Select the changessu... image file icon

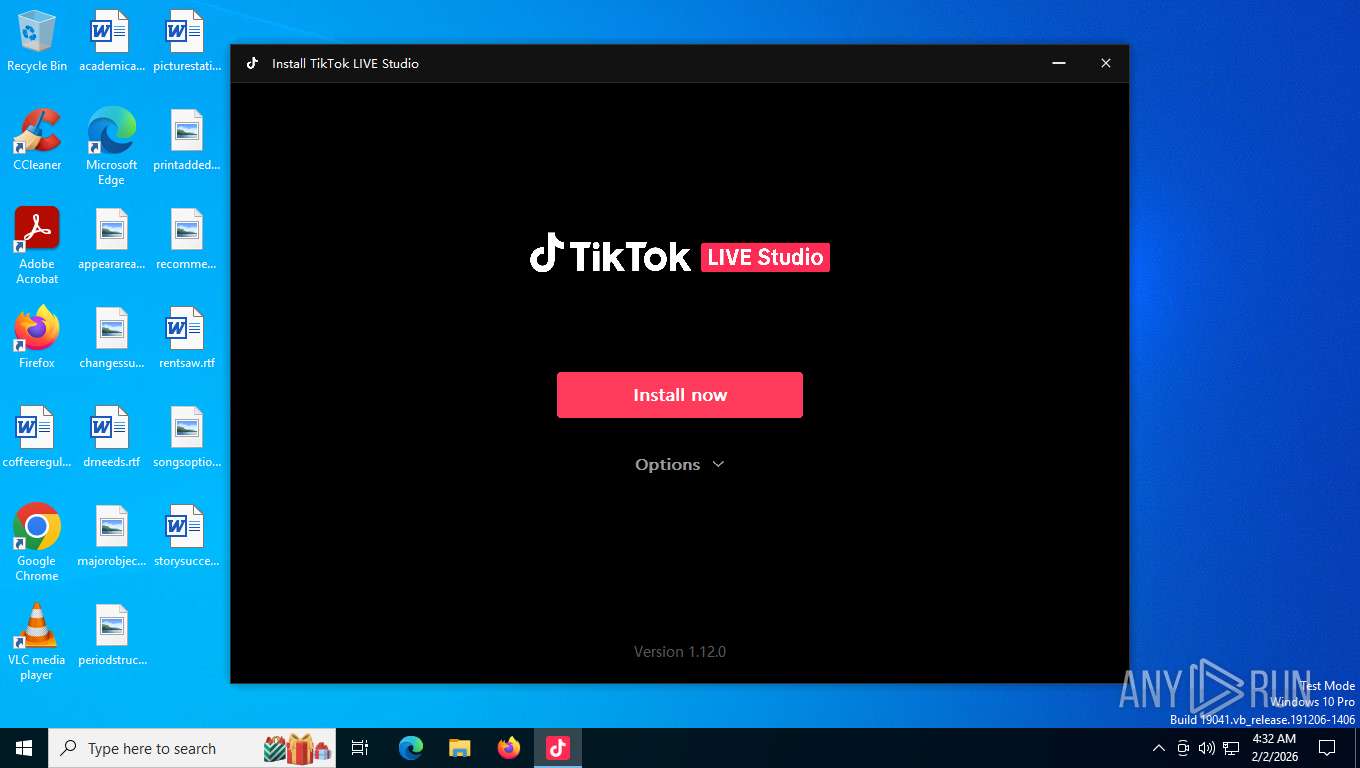tap(111, 338)
